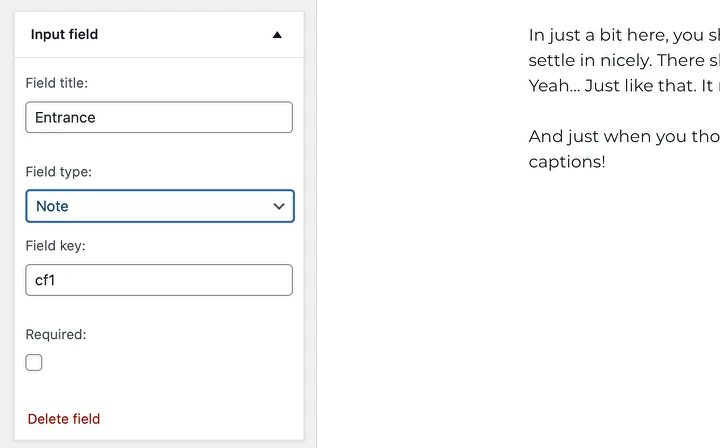Click empty panel space right of Delete field
The width and height of the screenshot is (720, 448).
coord(200,419)
